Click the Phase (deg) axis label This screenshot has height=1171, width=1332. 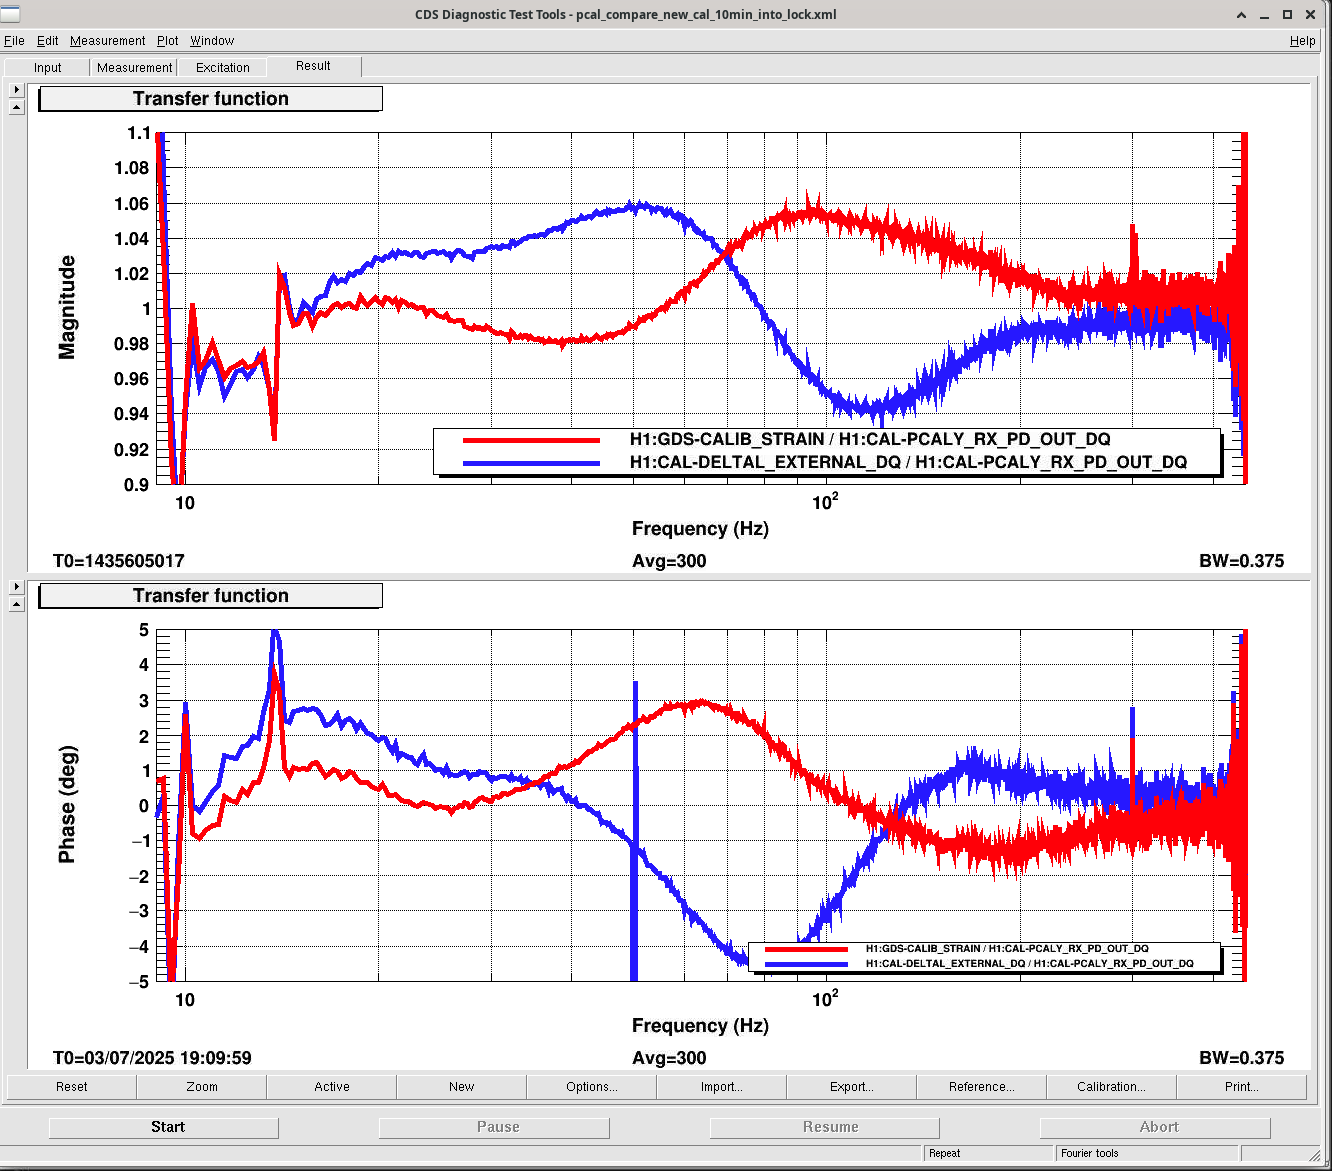tap(67, 804)
